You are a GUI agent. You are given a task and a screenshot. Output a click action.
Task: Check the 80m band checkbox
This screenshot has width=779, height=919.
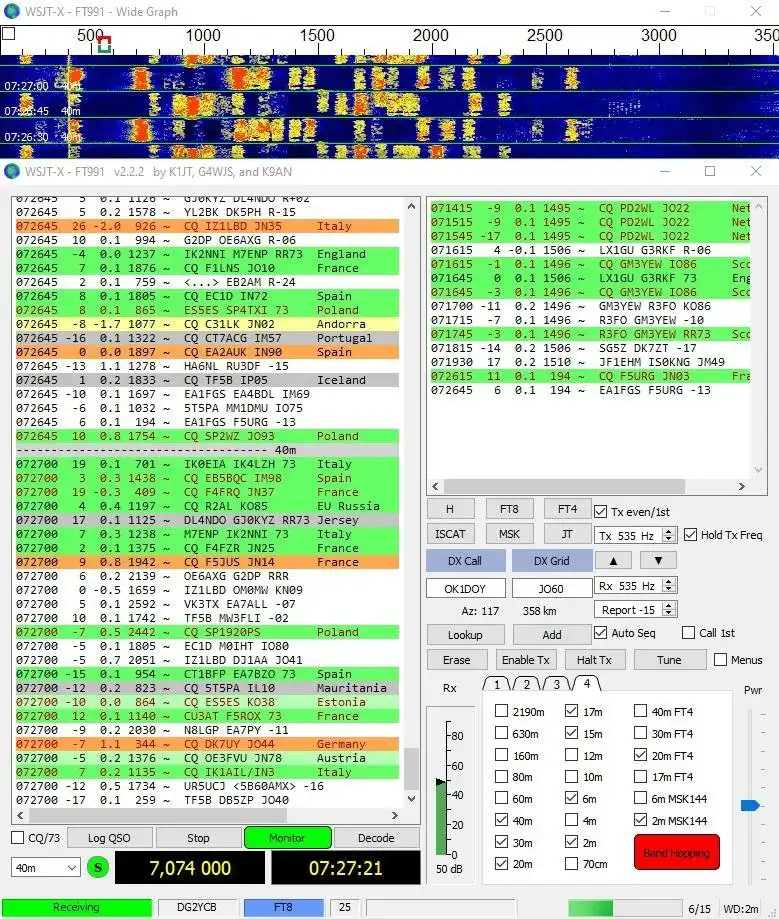point(501,777)
